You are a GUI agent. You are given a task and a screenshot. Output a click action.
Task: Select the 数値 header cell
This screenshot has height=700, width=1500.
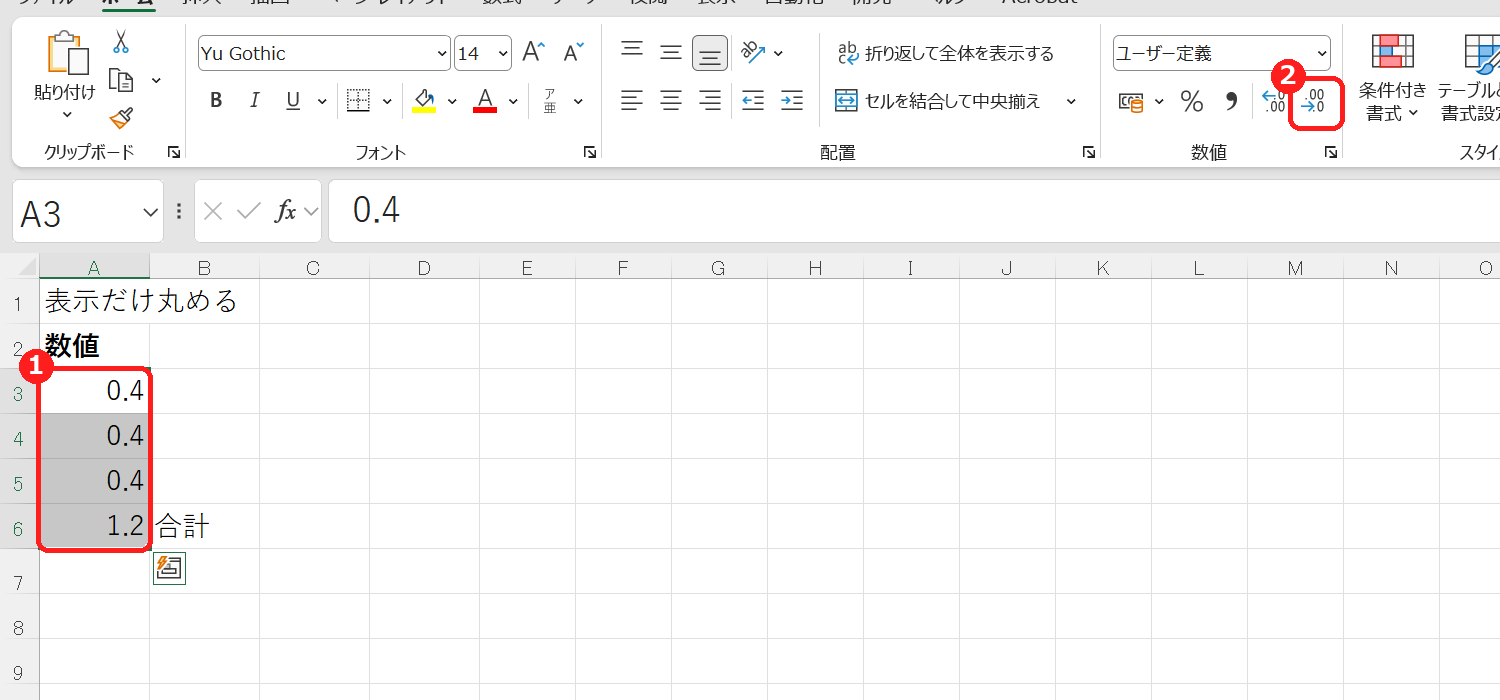(x=94, y=346)
